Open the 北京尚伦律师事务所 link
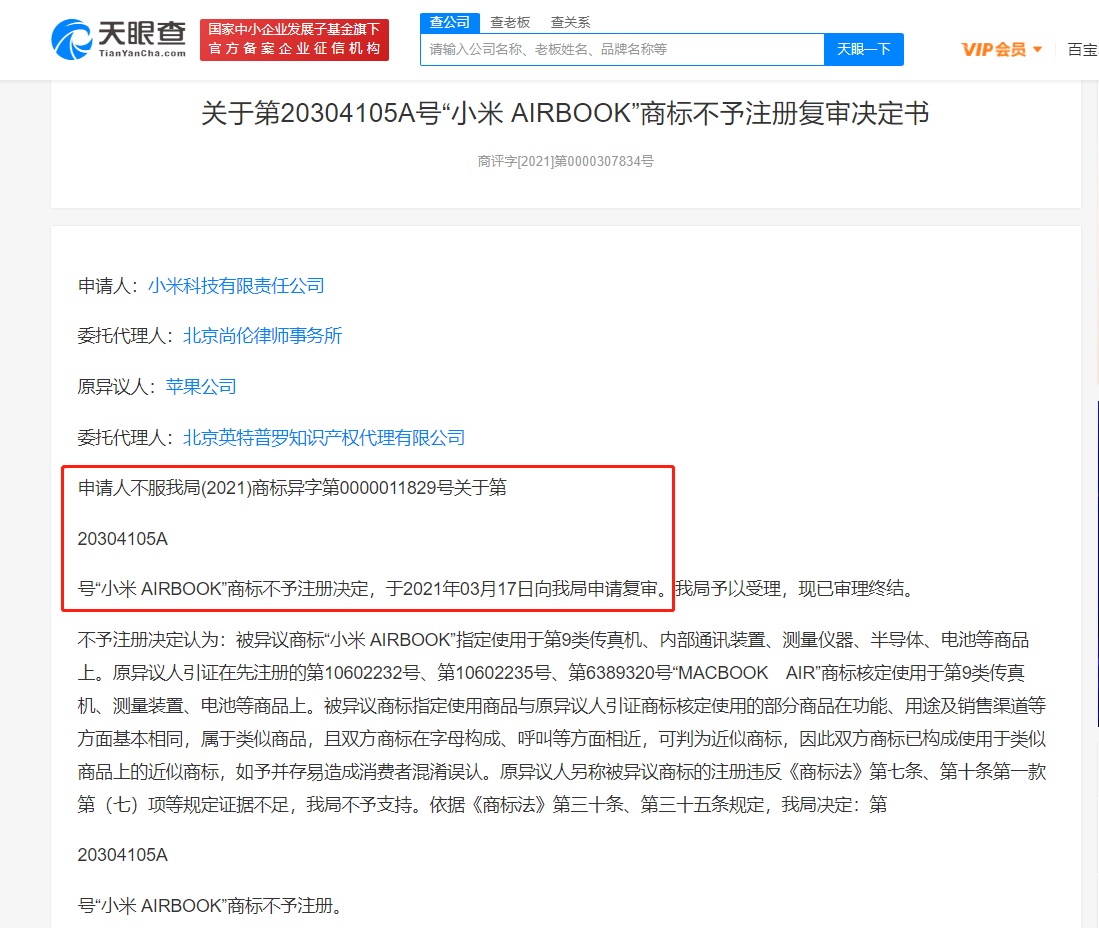 point(262,336)
